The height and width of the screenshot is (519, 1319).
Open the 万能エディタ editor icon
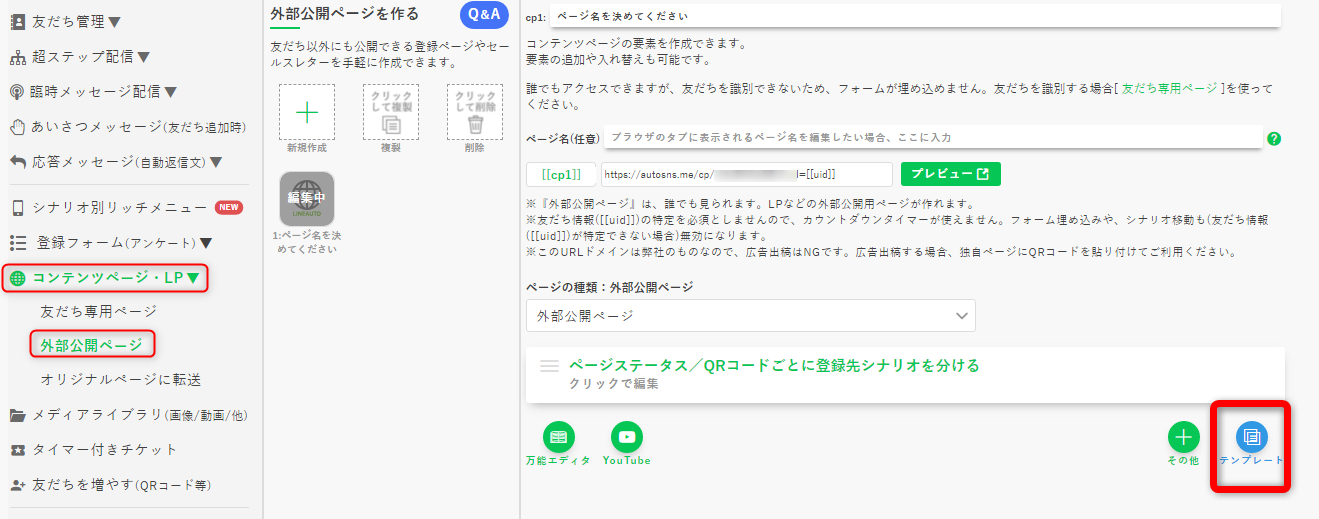click(558, 437)
